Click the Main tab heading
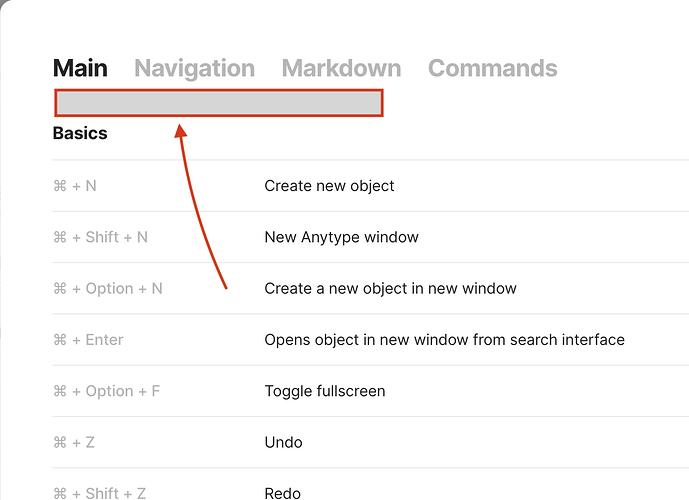The width and height of the screenshot is (689, 500). 80,68
